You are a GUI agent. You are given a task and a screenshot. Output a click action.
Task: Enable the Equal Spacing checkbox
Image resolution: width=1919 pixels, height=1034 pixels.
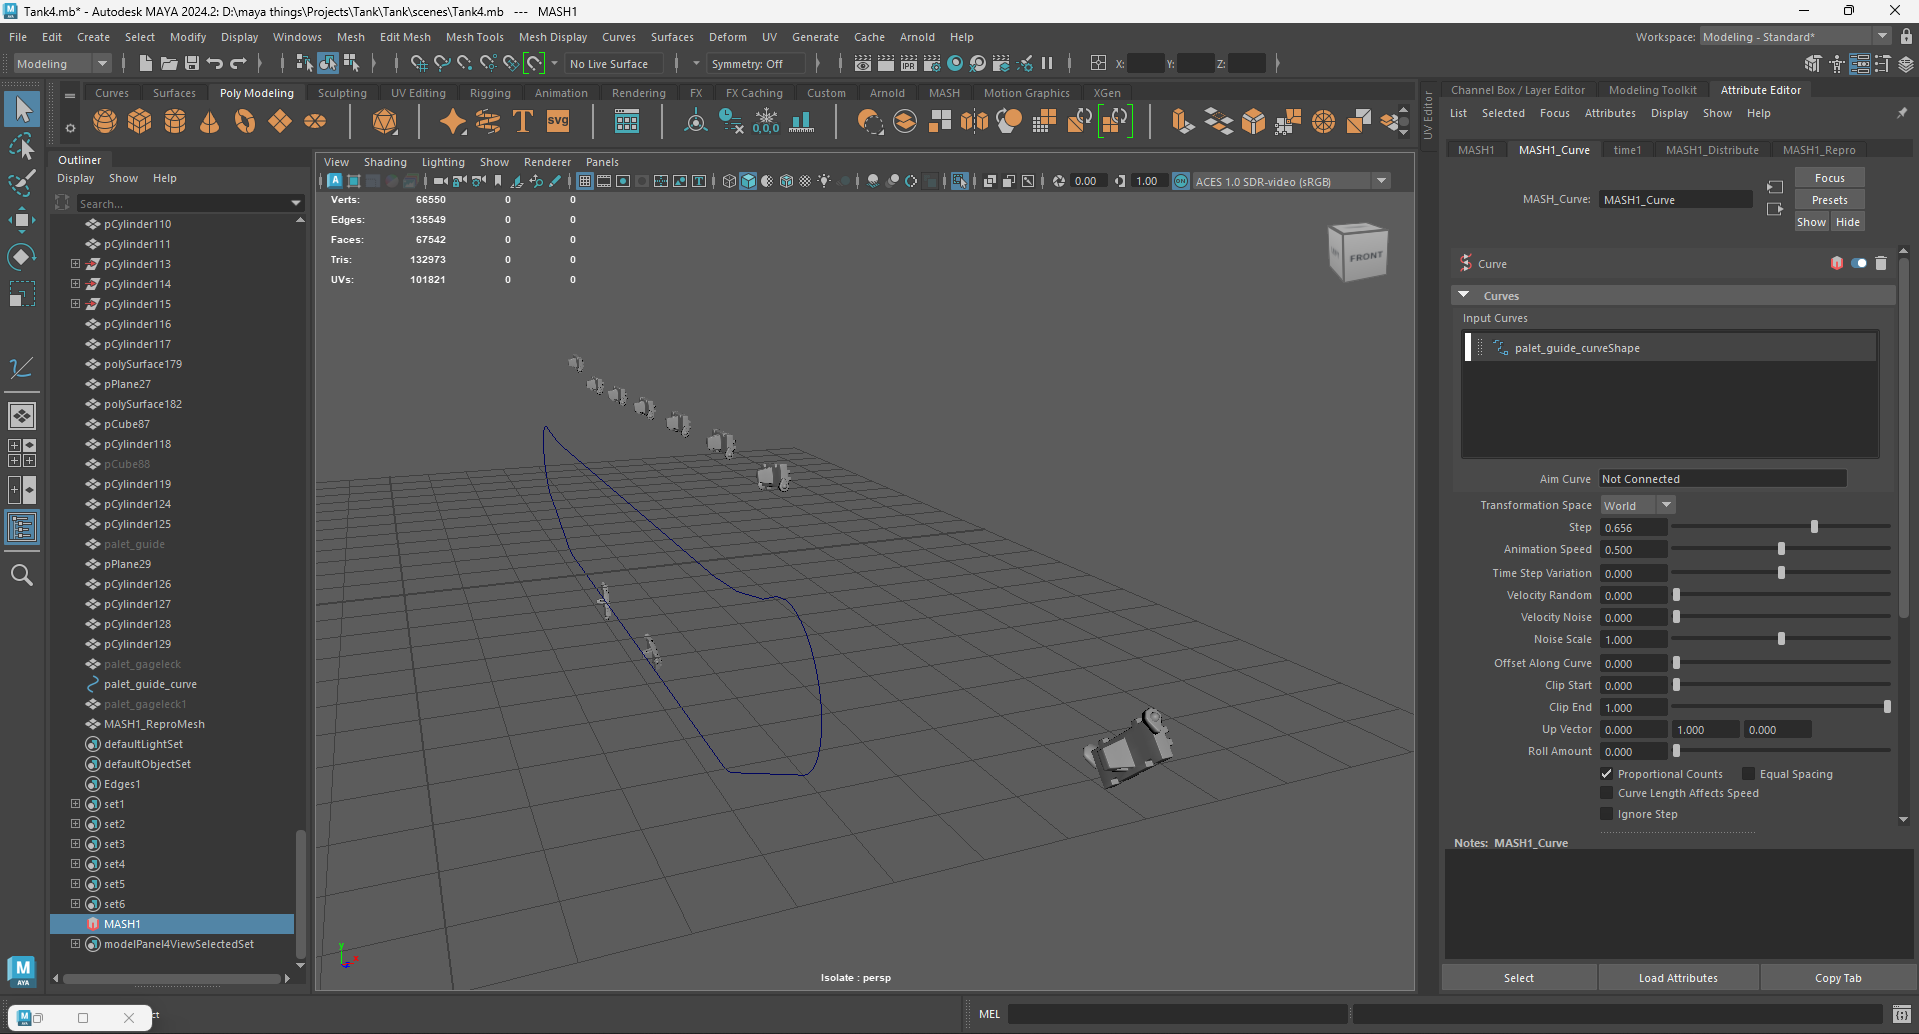coord(1748,774)
